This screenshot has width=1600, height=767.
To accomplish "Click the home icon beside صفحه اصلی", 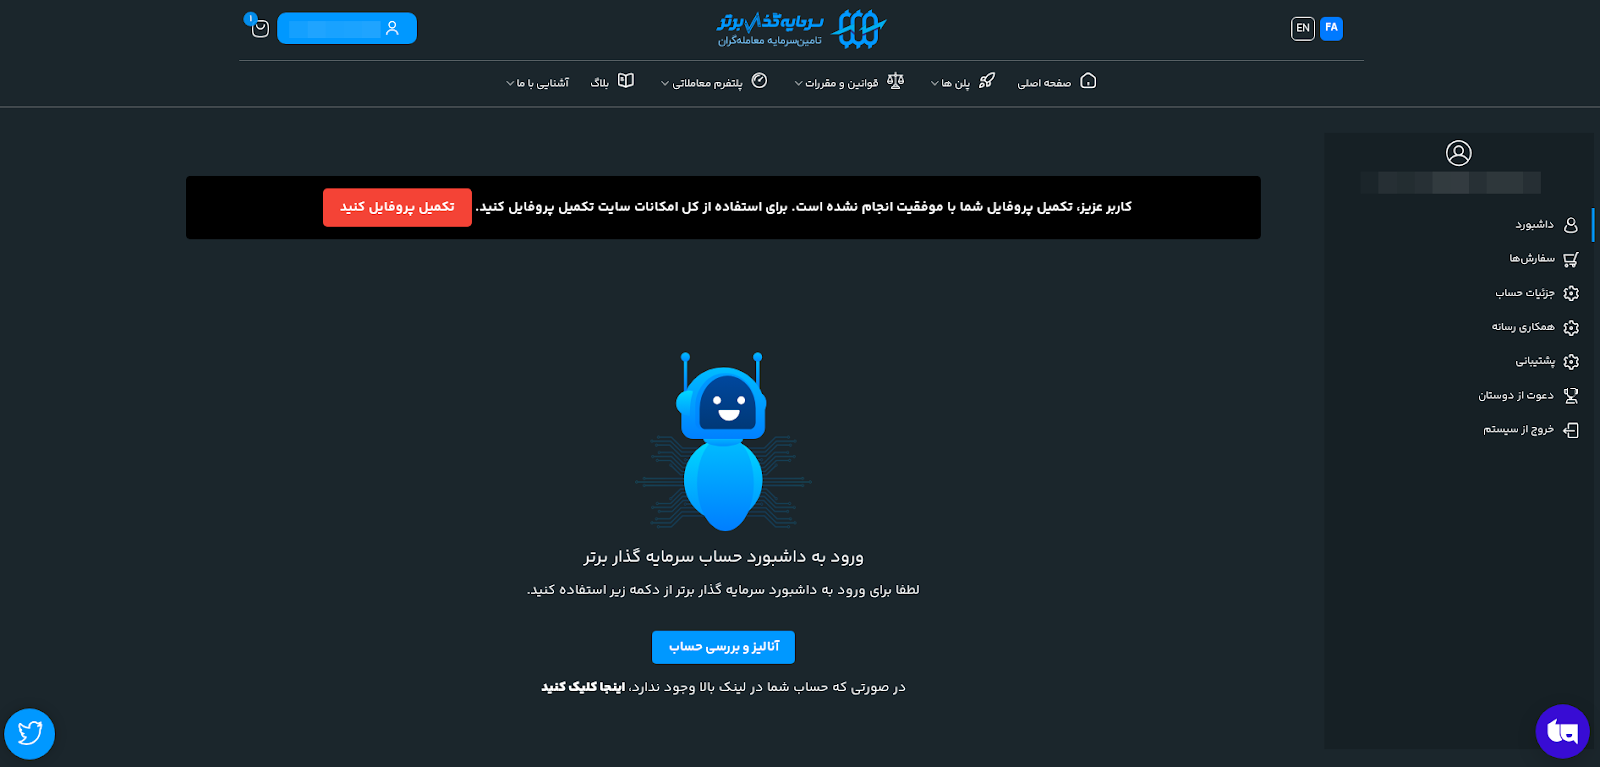I will tap(1088, 81).
